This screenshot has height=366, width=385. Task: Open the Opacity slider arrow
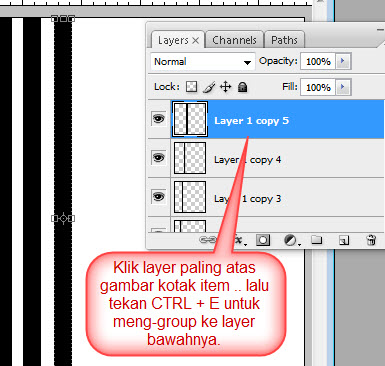pyautogui.click(x=343, y=61)
